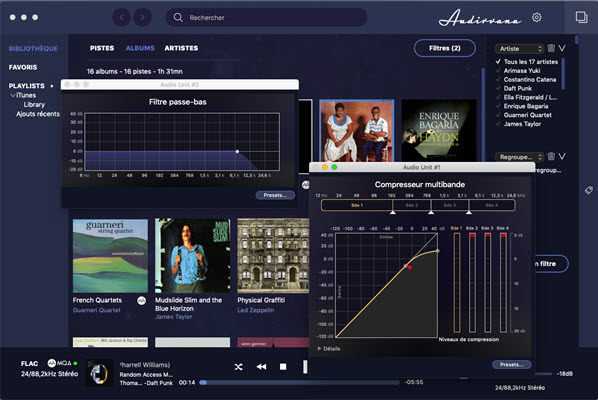This screenshot has width=598, height=400.
Task: Click Bde 1 compression level meter
Action: (457, 283)
